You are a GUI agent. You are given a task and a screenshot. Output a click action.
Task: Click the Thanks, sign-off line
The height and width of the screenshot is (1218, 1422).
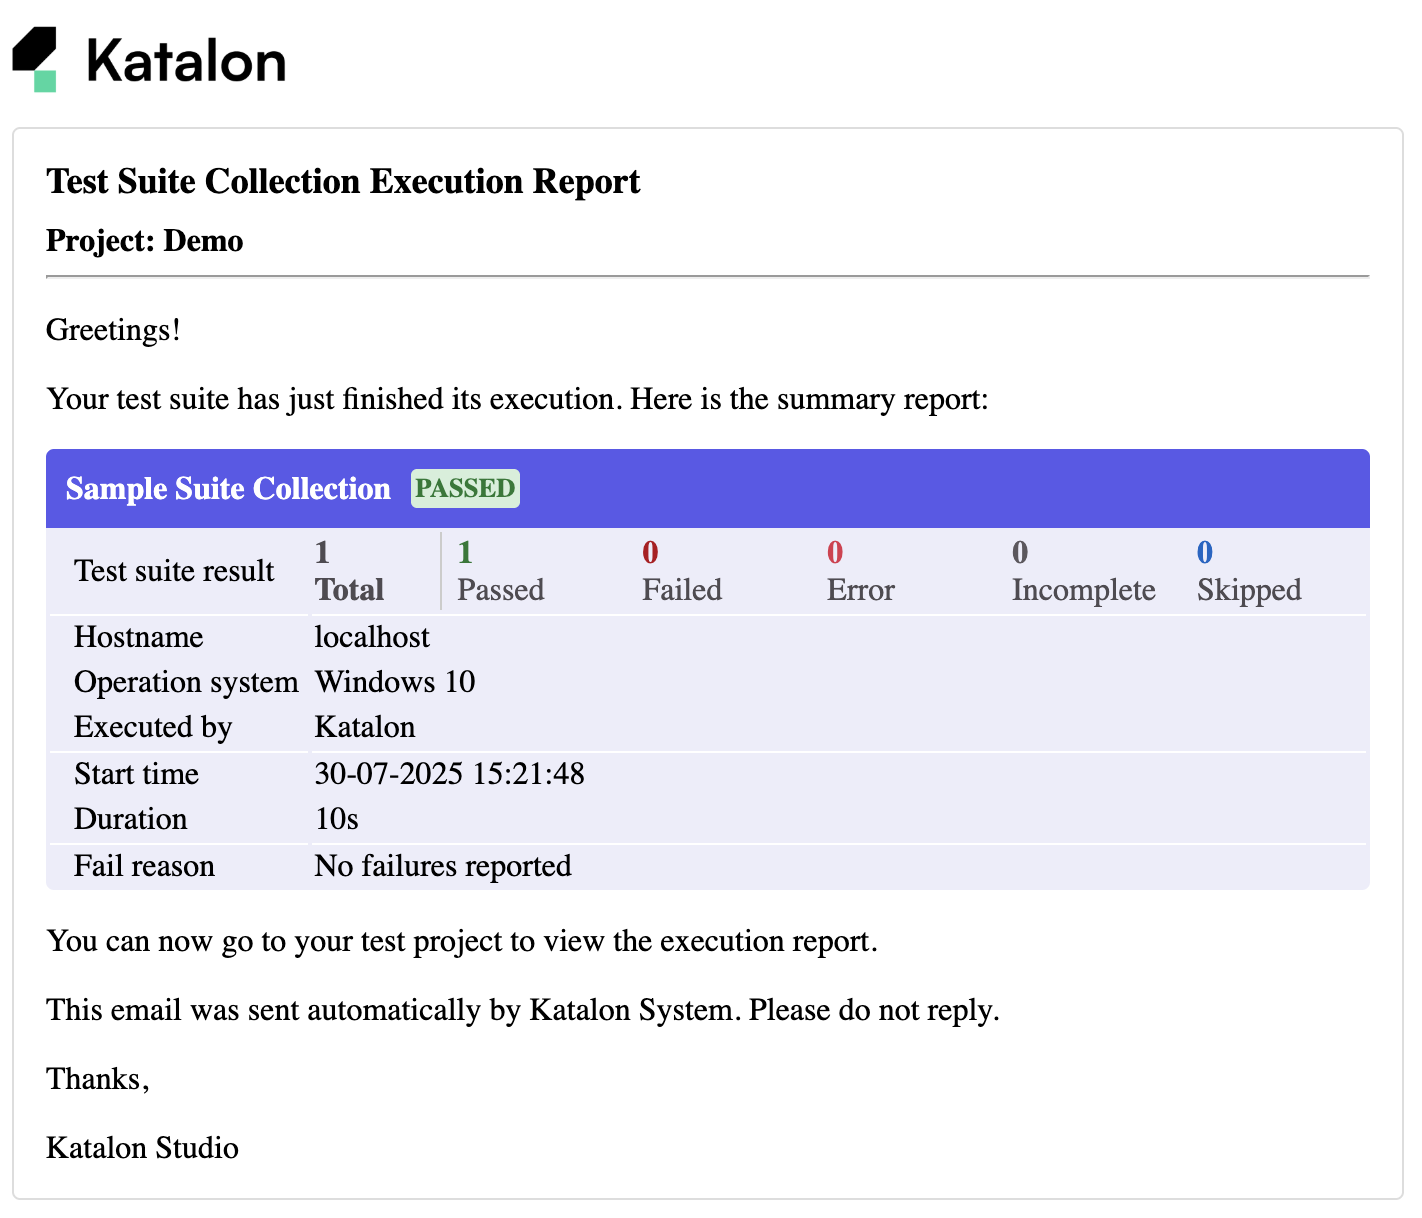click(98, 1079)
